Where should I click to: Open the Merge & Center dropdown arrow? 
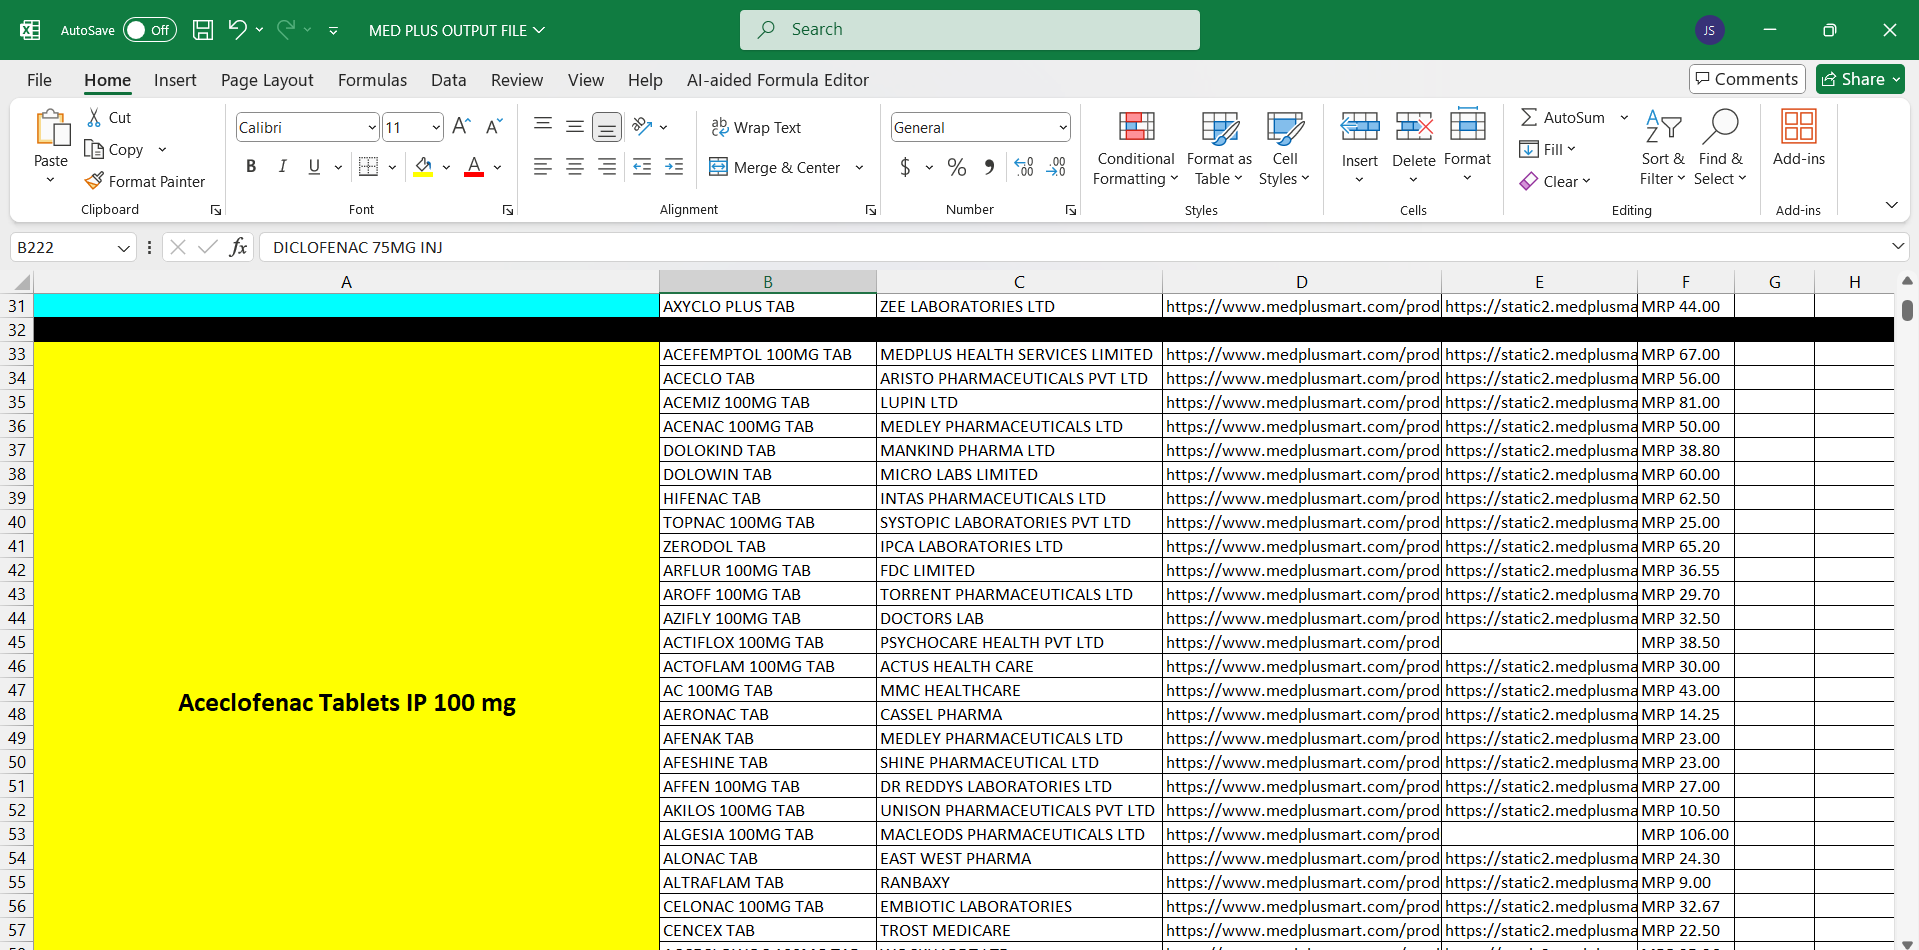[859, 167]
